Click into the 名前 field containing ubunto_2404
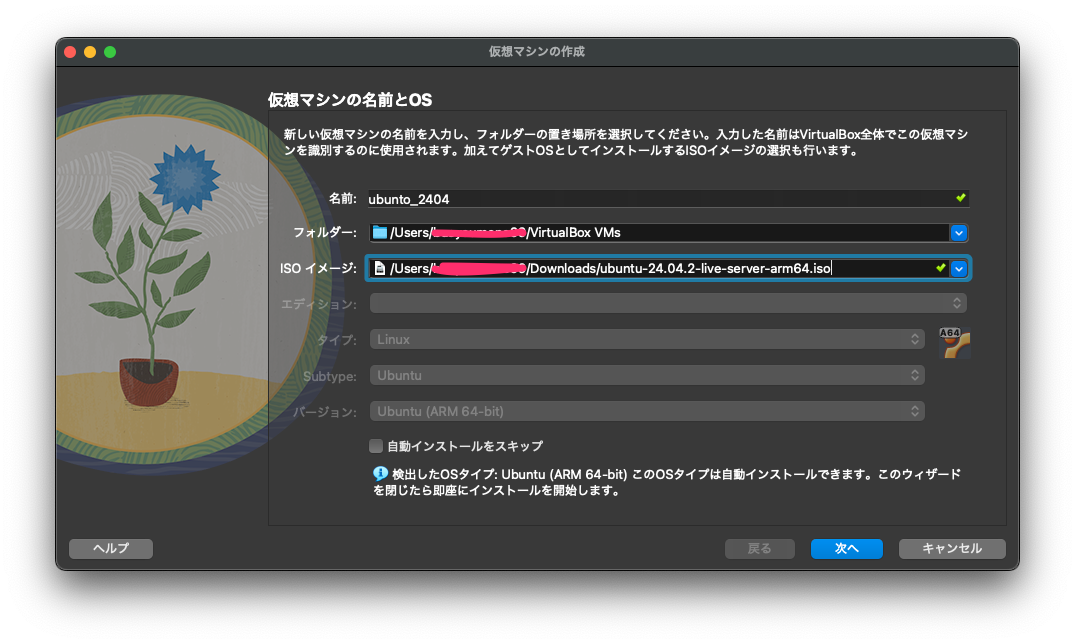Image resolution: width=1075 pixels, height=644 pixels. [x=668, y=199]
